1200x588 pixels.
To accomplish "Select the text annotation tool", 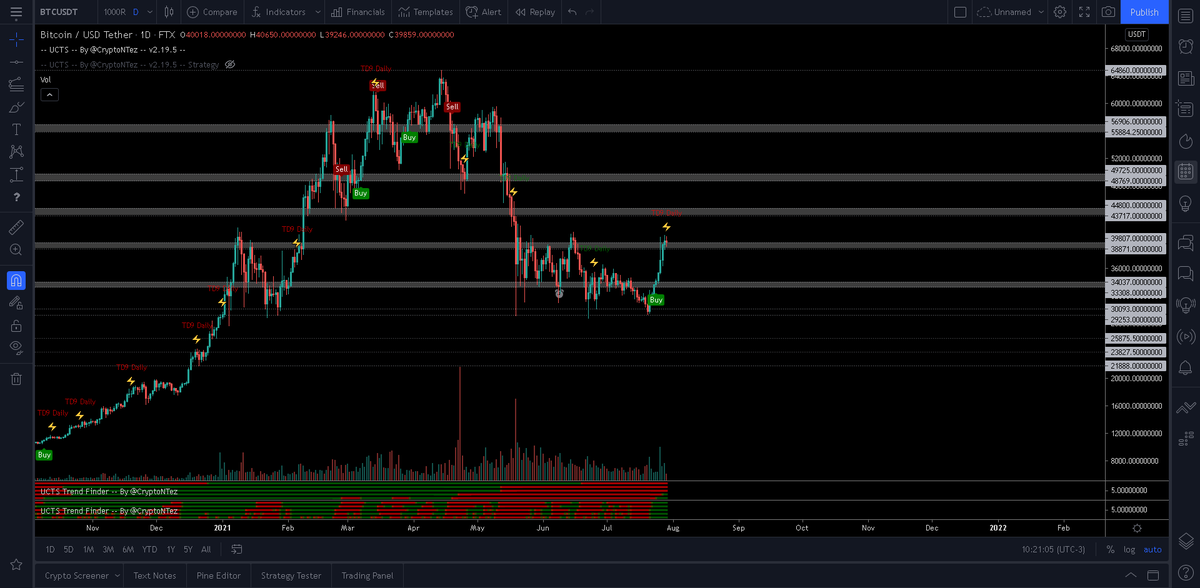I will tap(16, 129).
